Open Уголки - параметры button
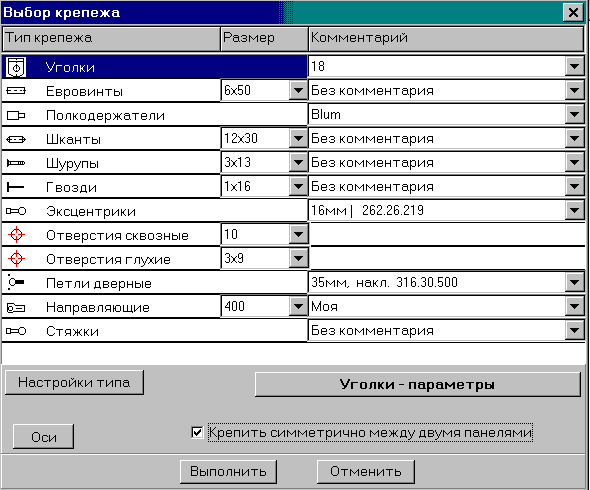The image size is (590, 490). tap(418, 384)
